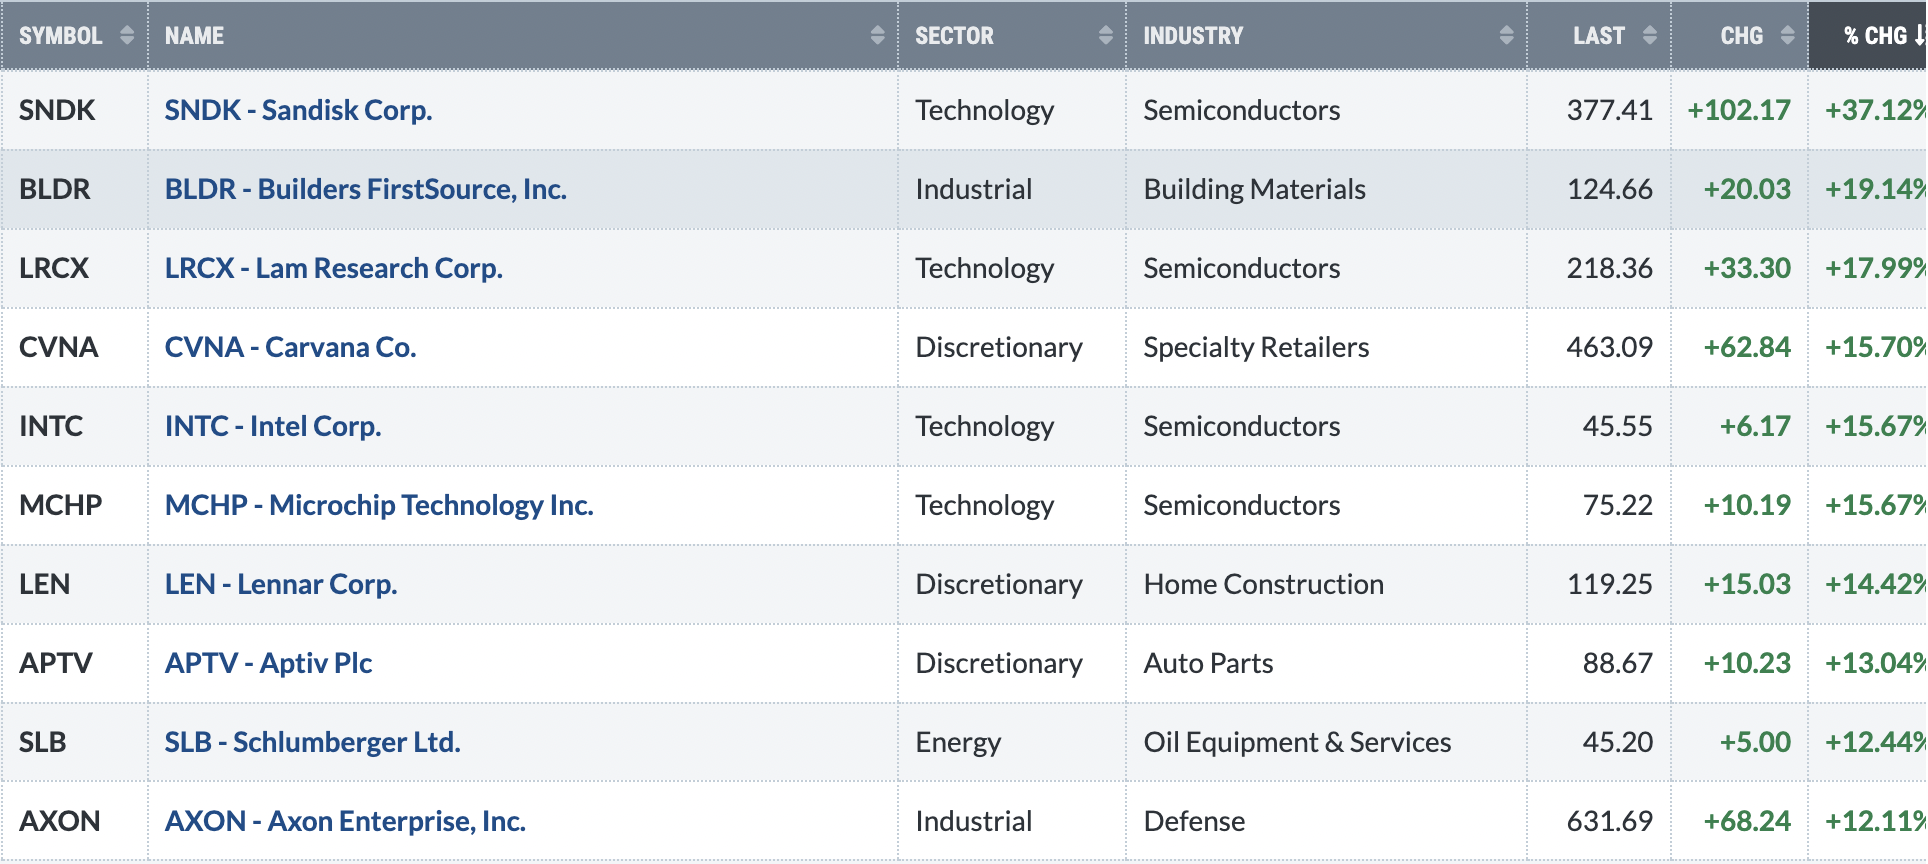1928x864 pixels.
Task: Select the AXON symbol cell
Action: (74, 821)
